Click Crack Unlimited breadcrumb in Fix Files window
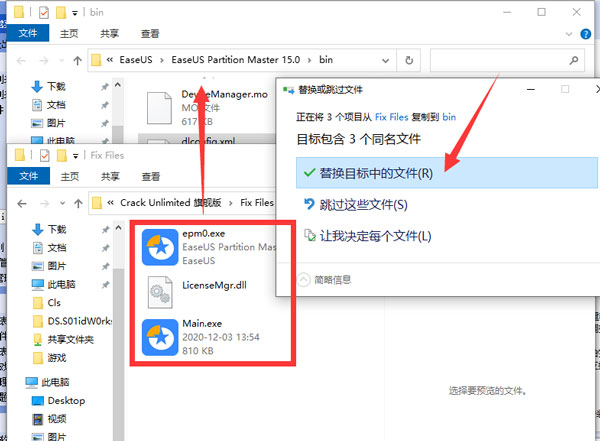Viewport: 600px width, 441px height. [x=171, y=203]
